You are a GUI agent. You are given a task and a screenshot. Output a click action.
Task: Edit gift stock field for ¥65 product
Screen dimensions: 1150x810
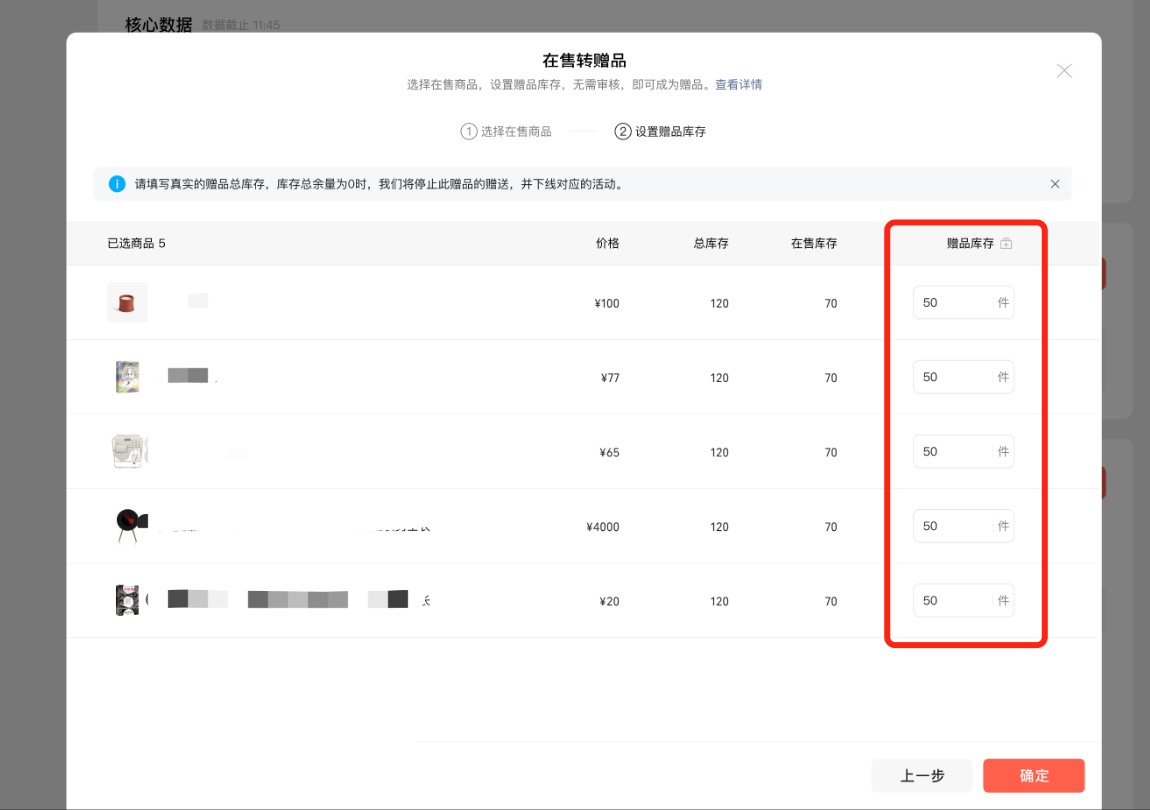pyautogui.click(x=952, y=452)
